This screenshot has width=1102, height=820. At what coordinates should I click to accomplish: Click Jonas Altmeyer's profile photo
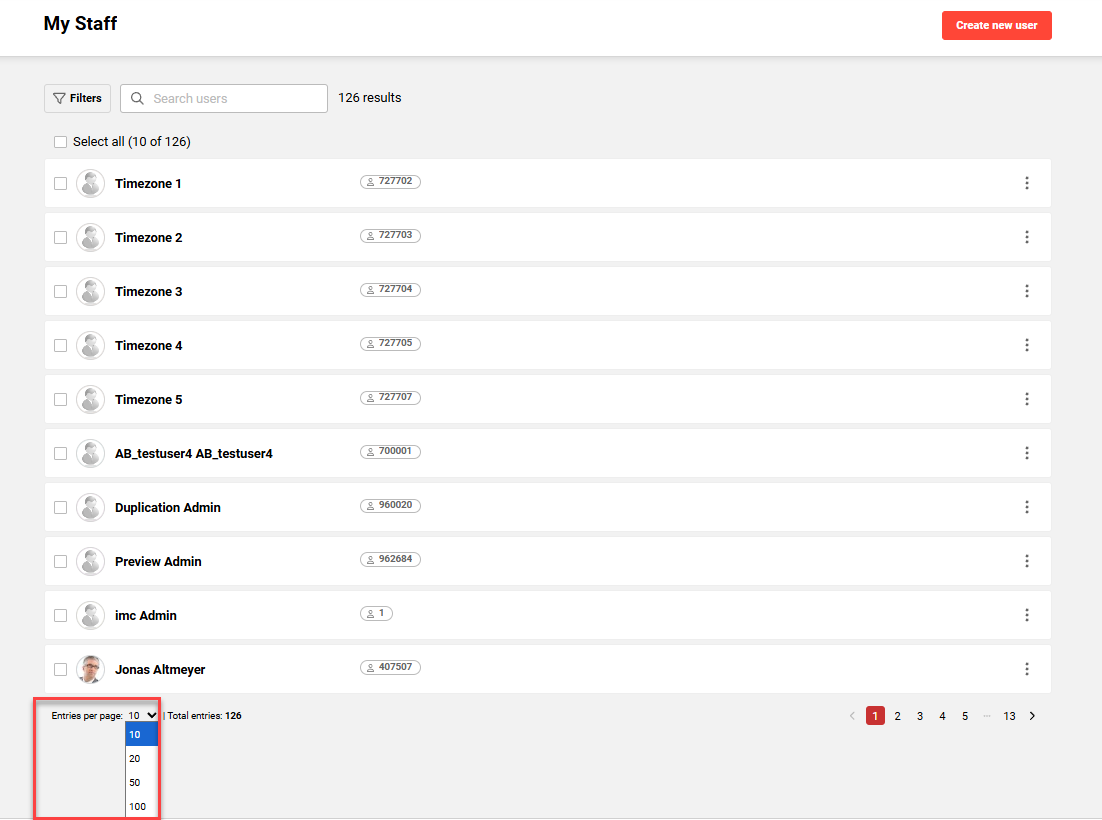[90, 669]
